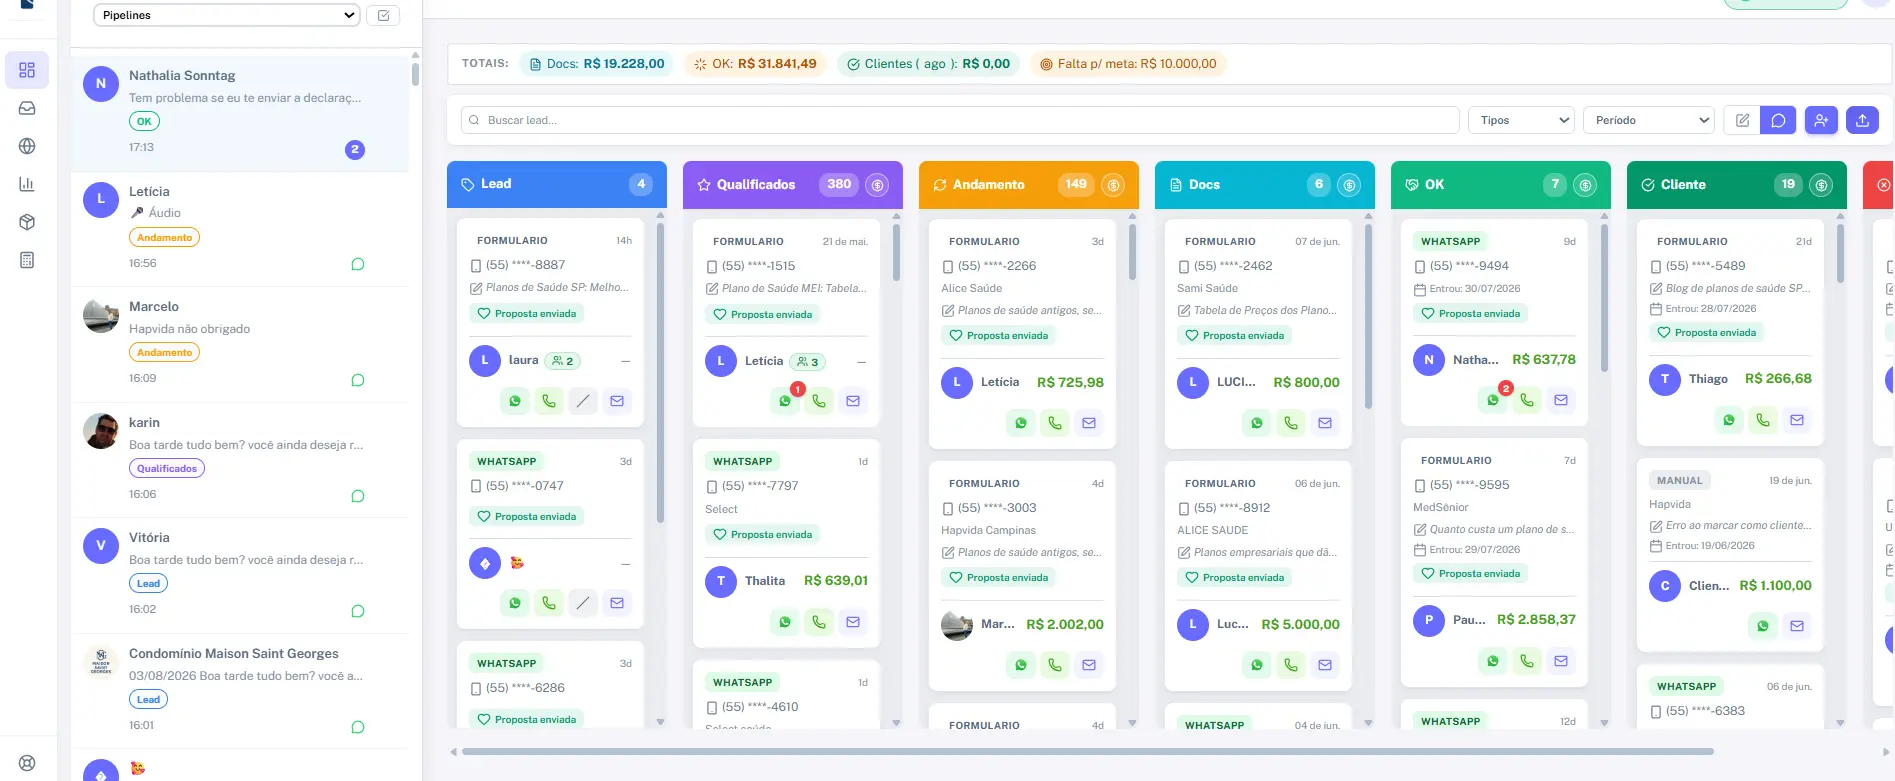Show values for the Qualificados column
Image resolution: width=1895 pixels, height=781 pixels.
click(877, 185)
